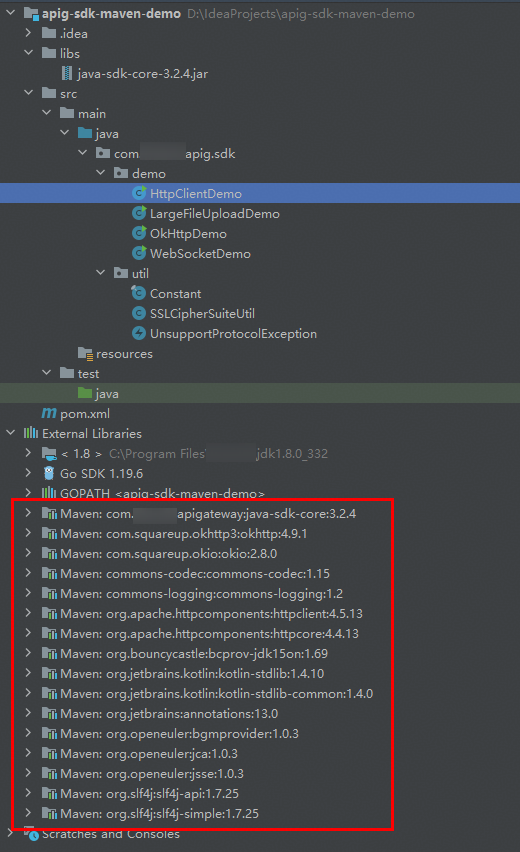Click the HttpClientDemo class icon
Screen dimensions: 520x852
pos(139,193)
